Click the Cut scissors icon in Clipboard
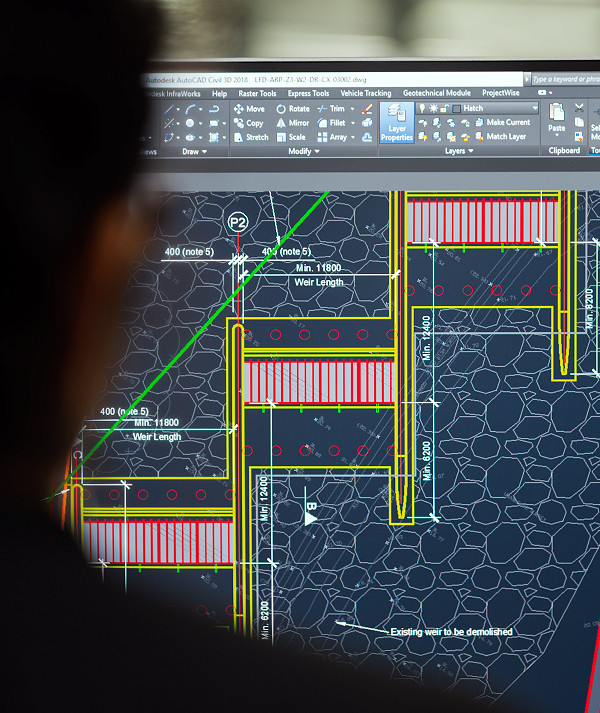600x713 pixels. (579, 108)
